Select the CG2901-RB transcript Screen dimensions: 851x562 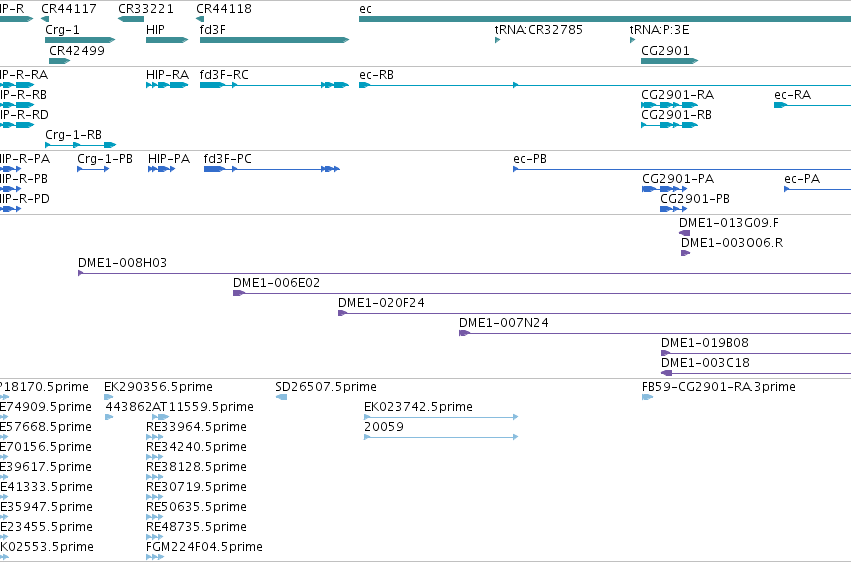[x=669, y=125]
